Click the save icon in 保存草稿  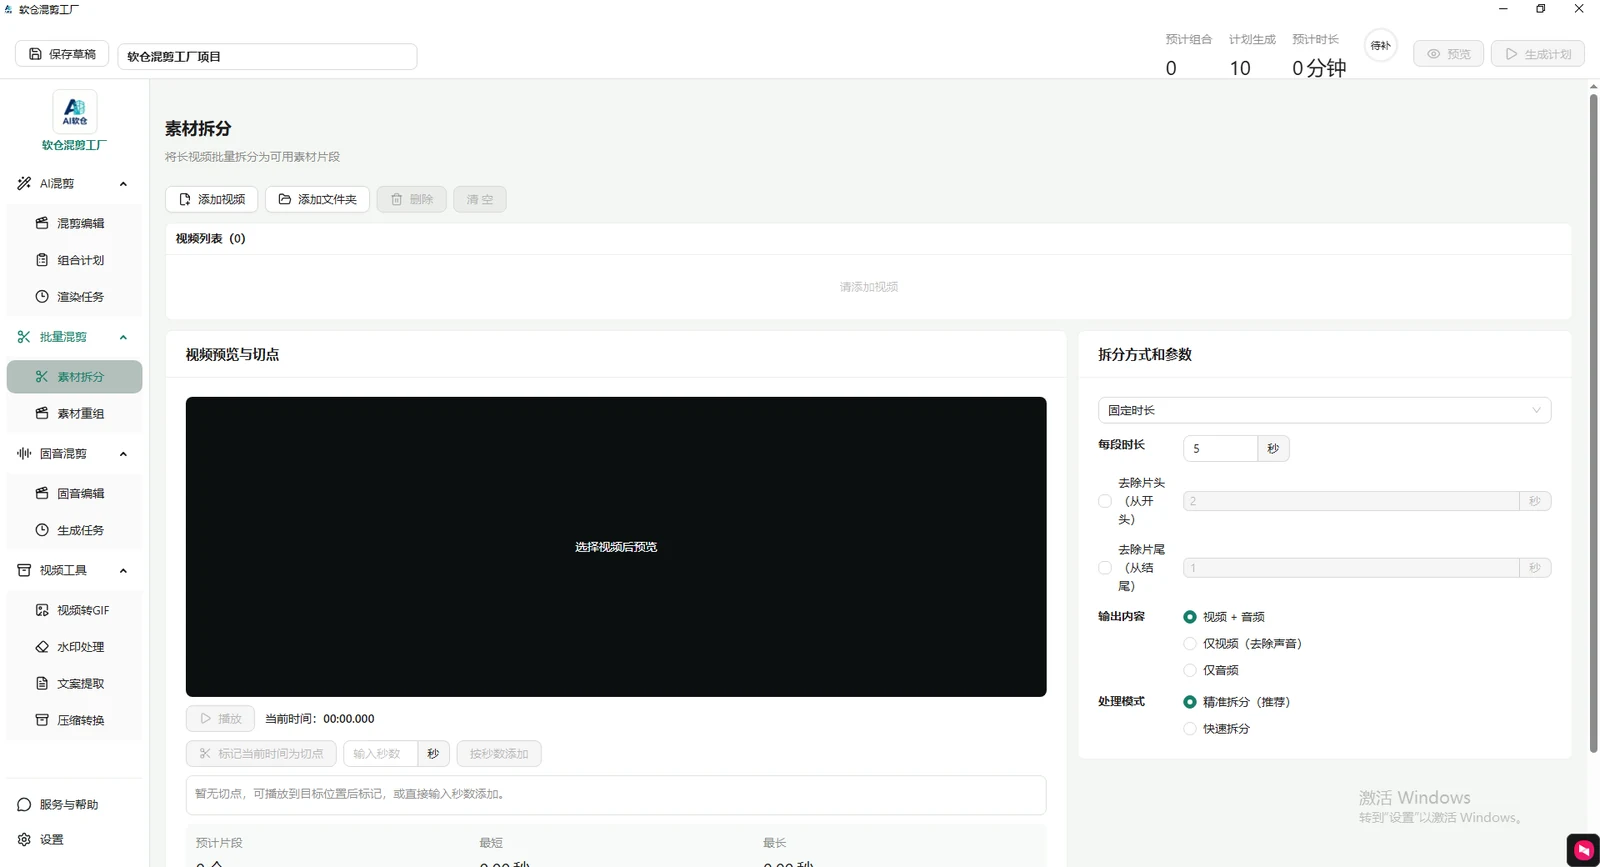pyautogui.click(x=35, y=54)
